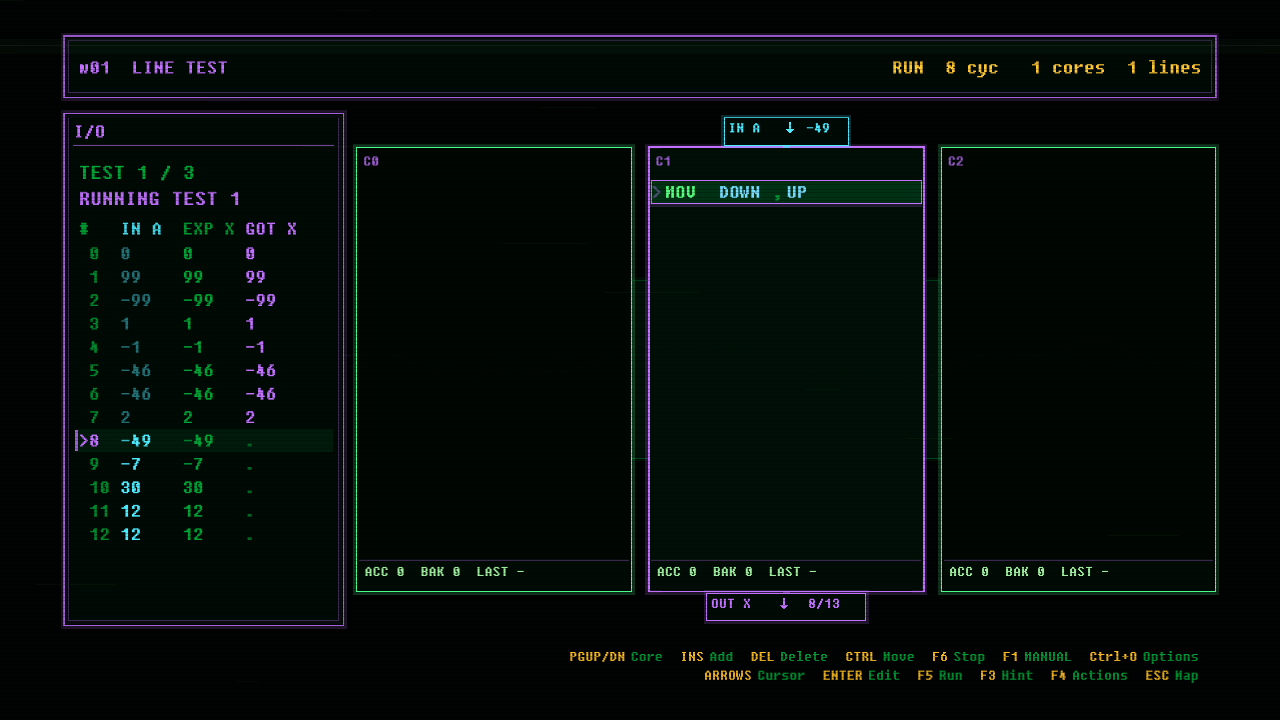The image size is (1280, 720).
Task: Click INS Add line command
Action: pos(707,657)
